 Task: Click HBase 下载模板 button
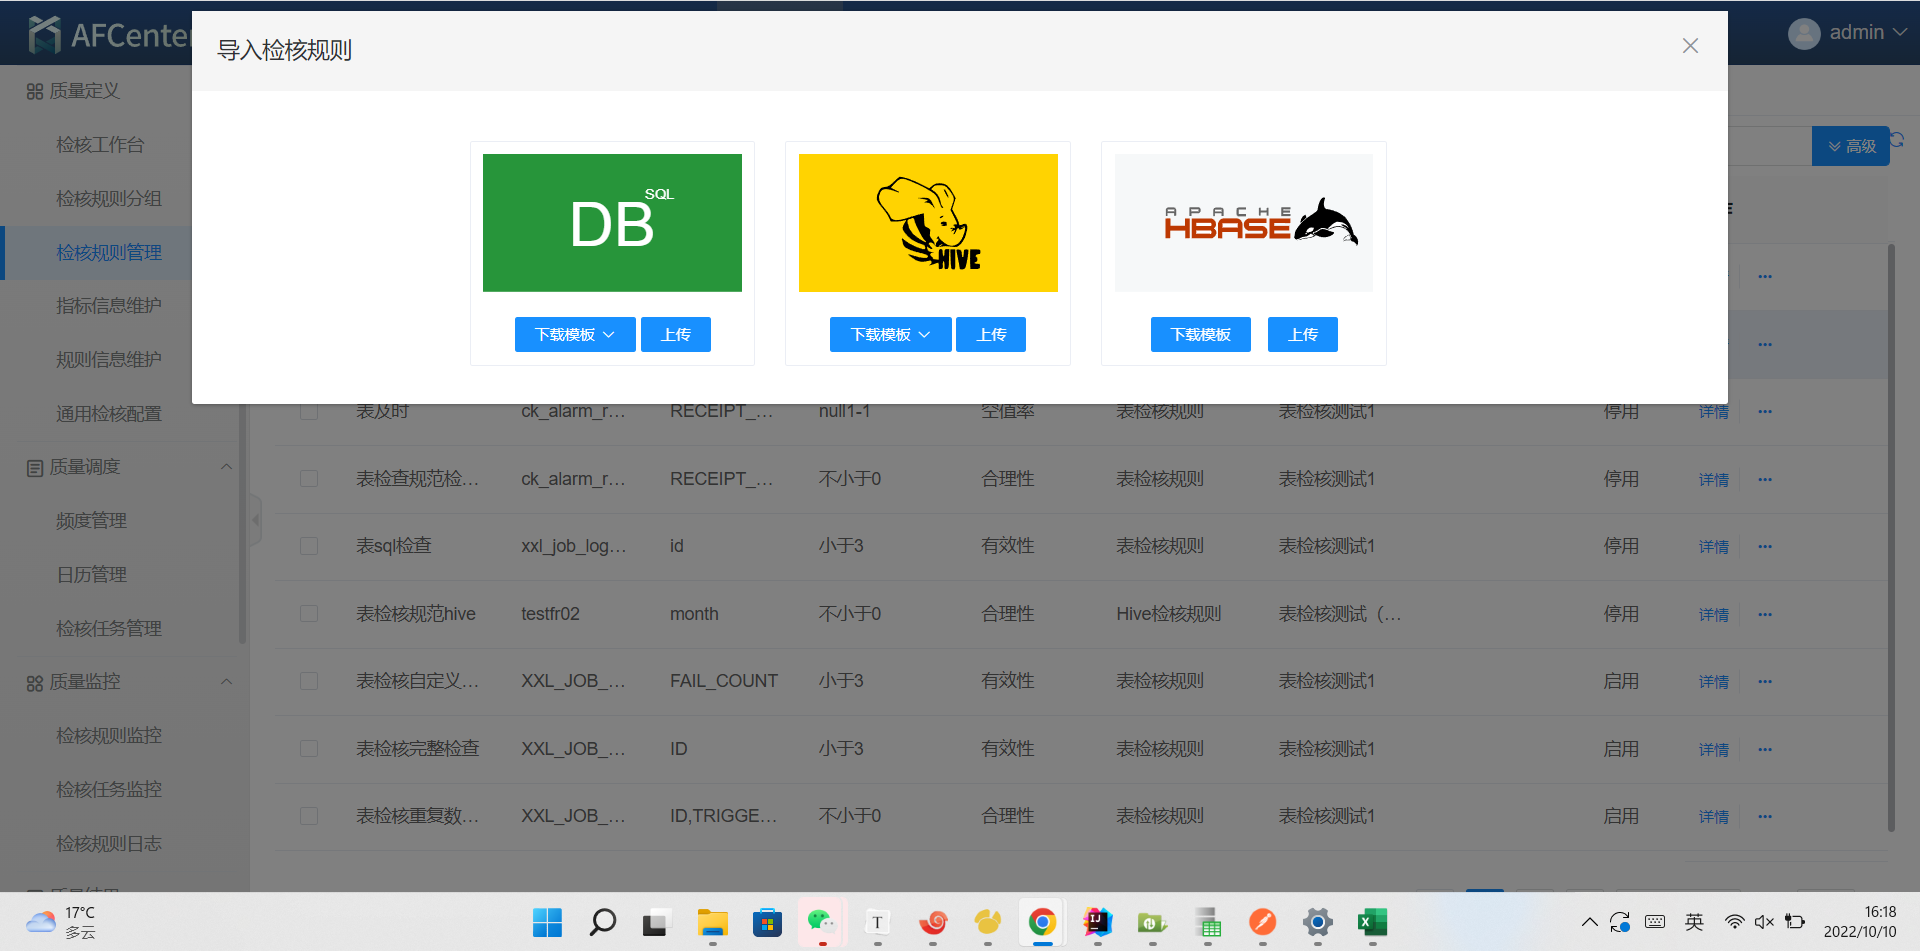point(1200,335)
